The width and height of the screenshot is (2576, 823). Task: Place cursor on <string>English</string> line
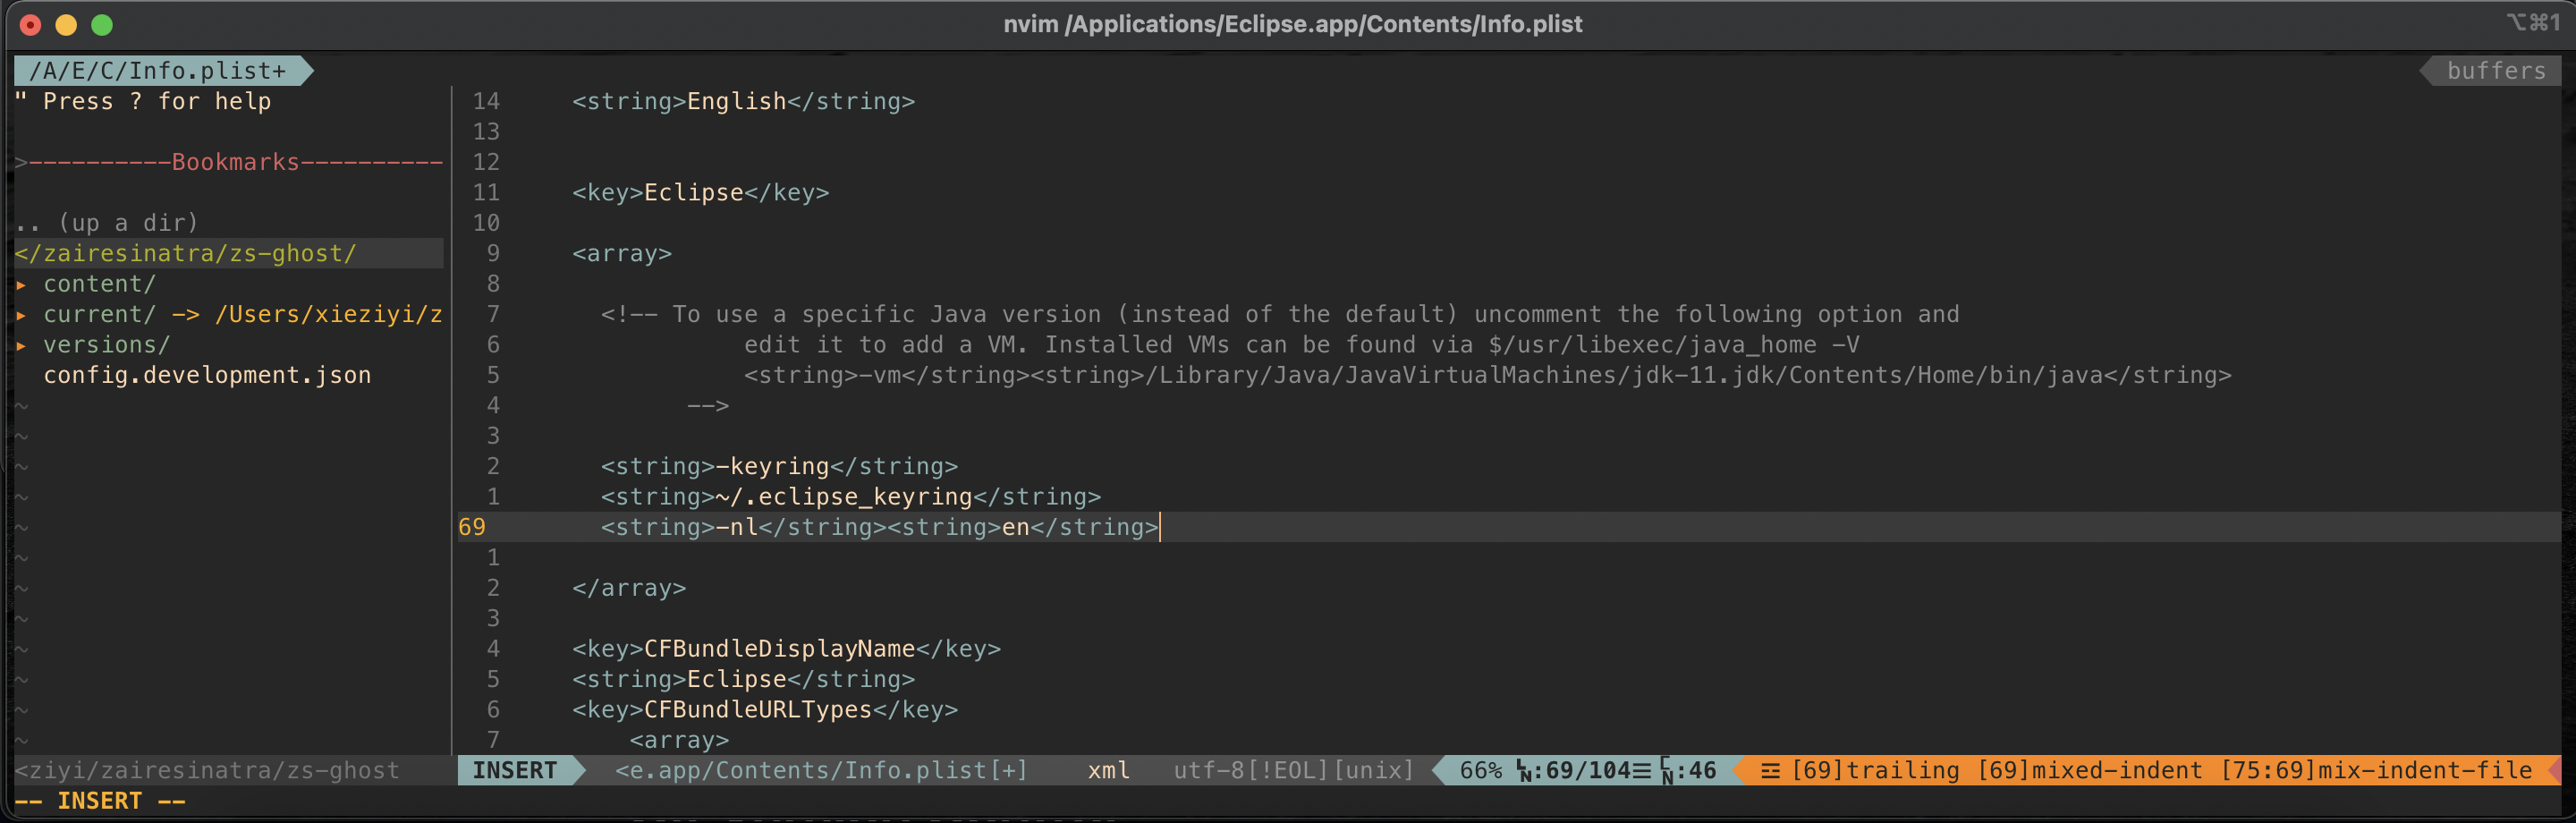click(x=743, y=101)
